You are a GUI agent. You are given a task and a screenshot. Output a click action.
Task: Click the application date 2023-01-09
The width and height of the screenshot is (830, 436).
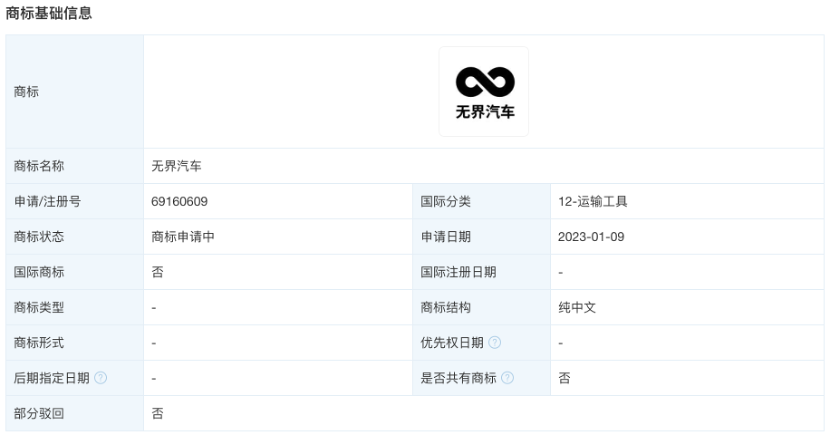591,237
